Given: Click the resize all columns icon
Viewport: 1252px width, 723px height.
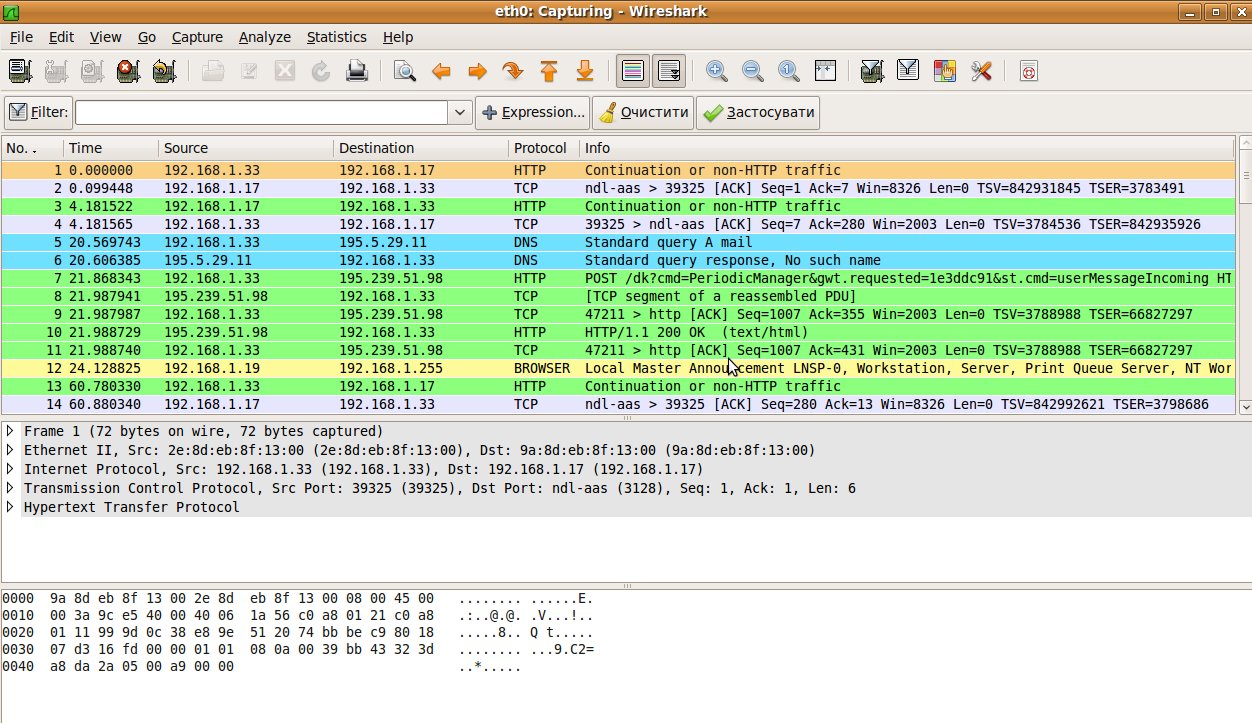Looking at the screenshot, I should 824,71.
